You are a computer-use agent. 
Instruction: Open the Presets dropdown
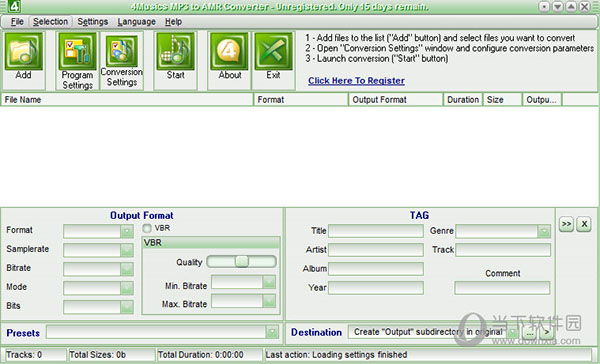point(272,332)
